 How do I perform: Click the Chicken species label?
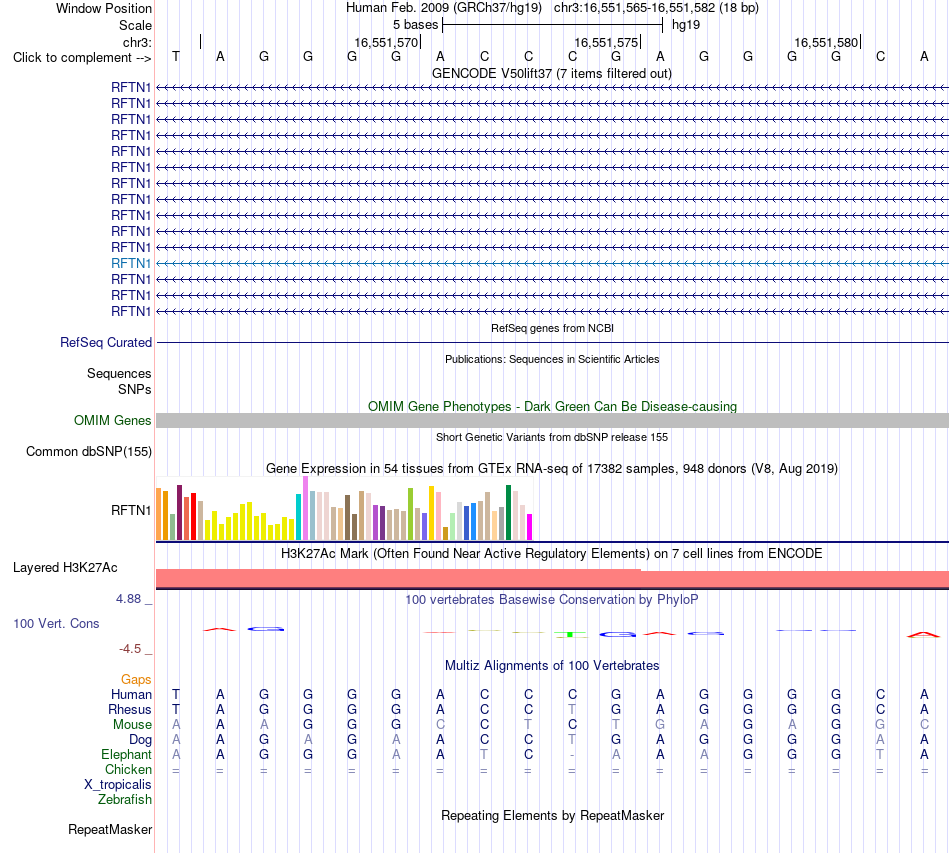click(x=128, y=769)
